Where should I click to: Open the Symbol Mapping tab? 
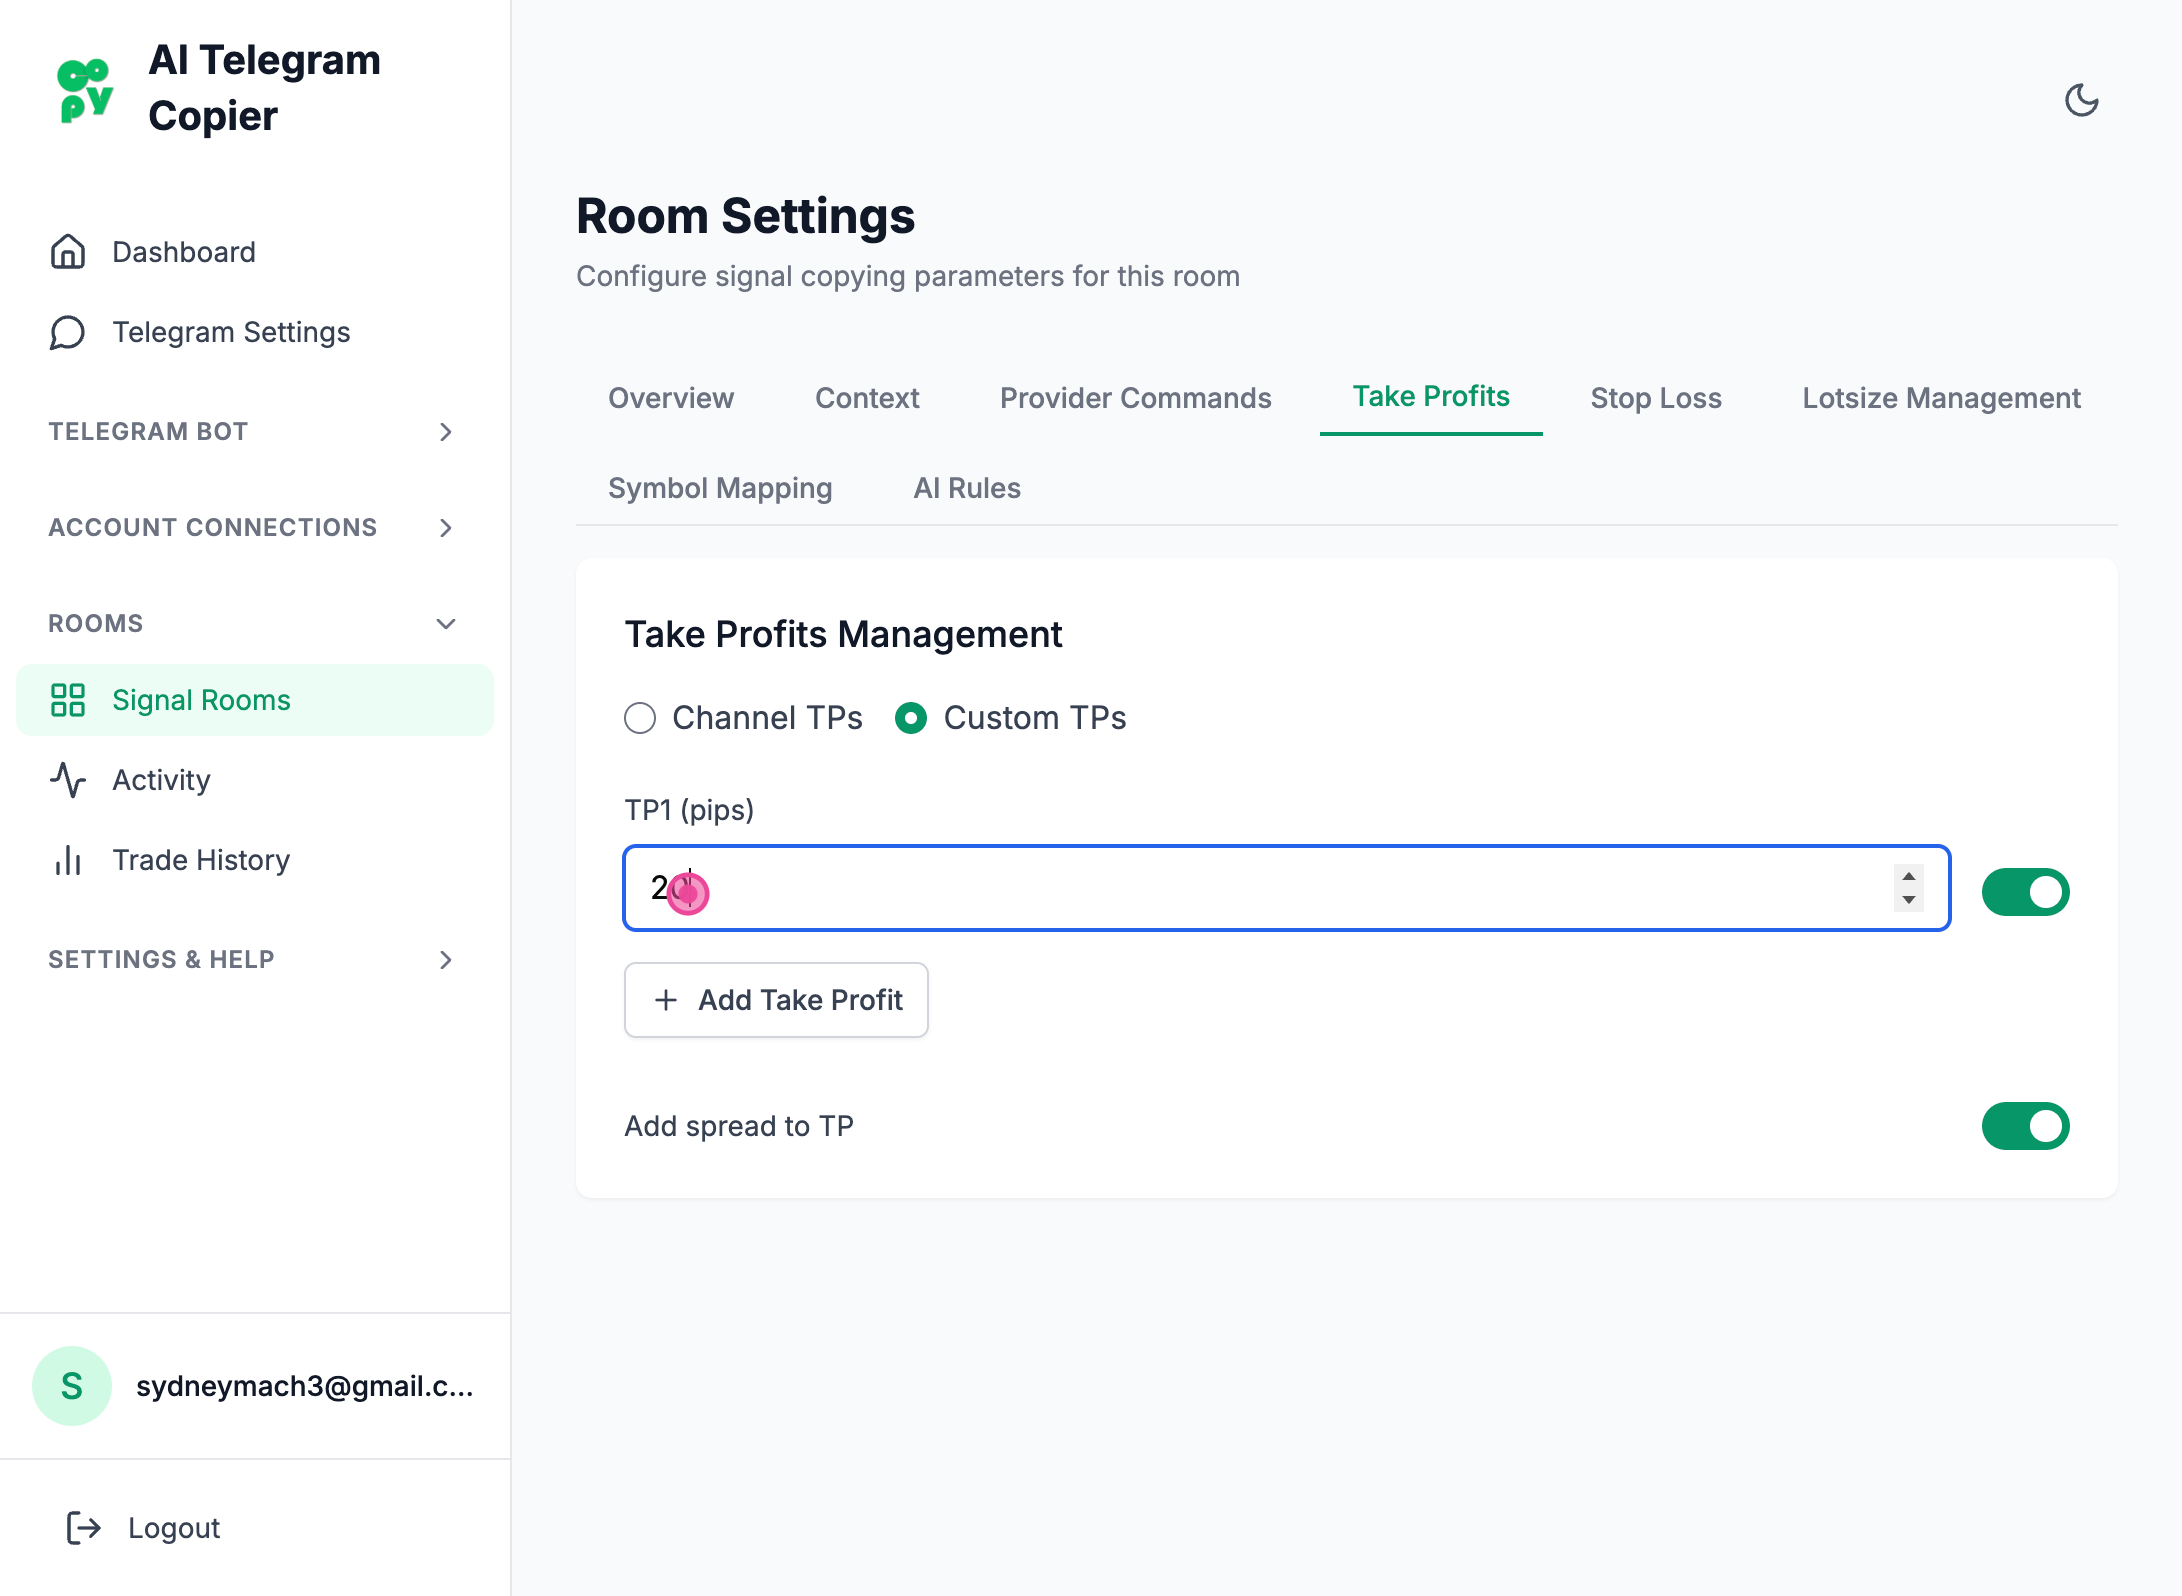tap(720, 488)
